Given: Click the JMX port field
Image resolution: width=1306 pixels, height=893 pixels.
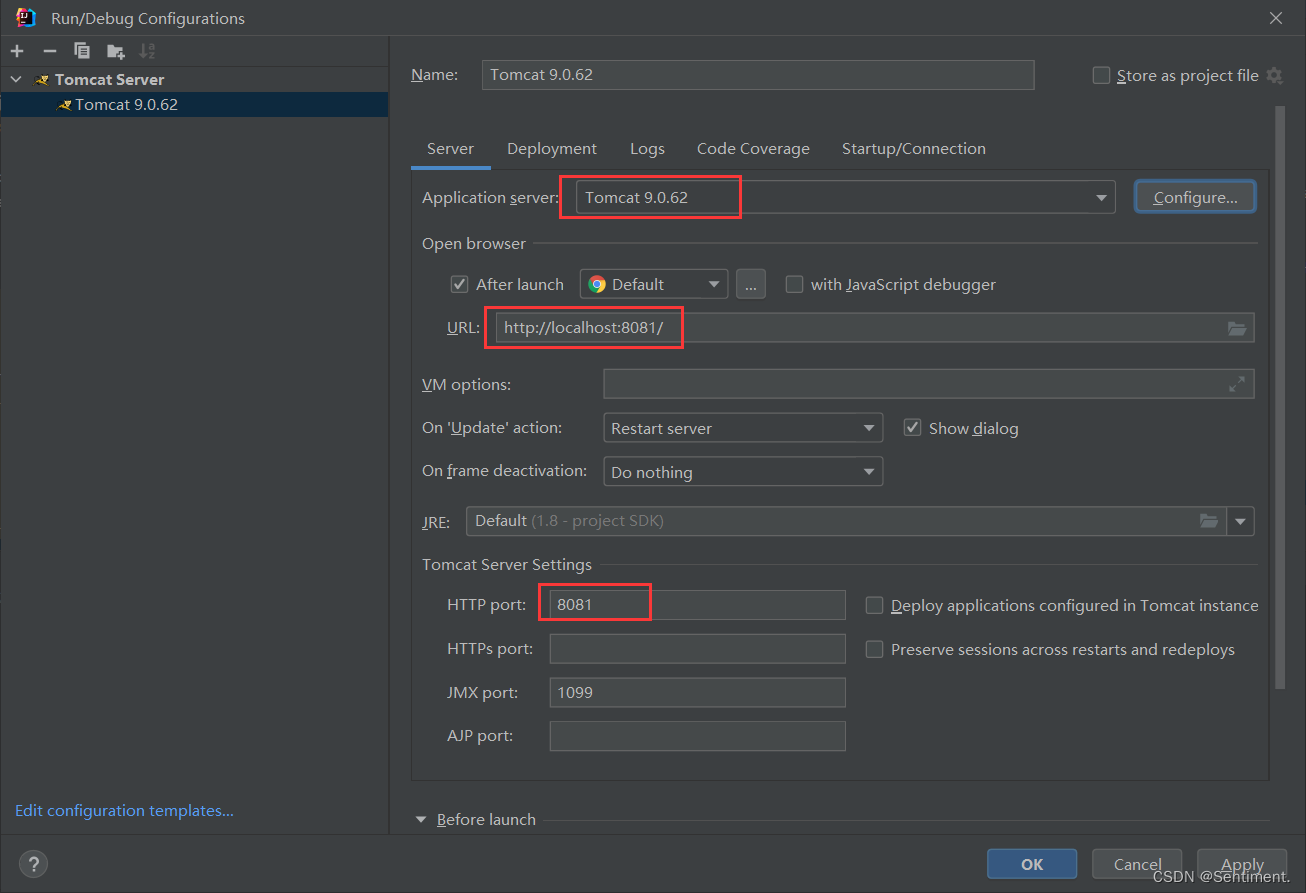Looking at the screenshot, I should [x=697, y=692].
